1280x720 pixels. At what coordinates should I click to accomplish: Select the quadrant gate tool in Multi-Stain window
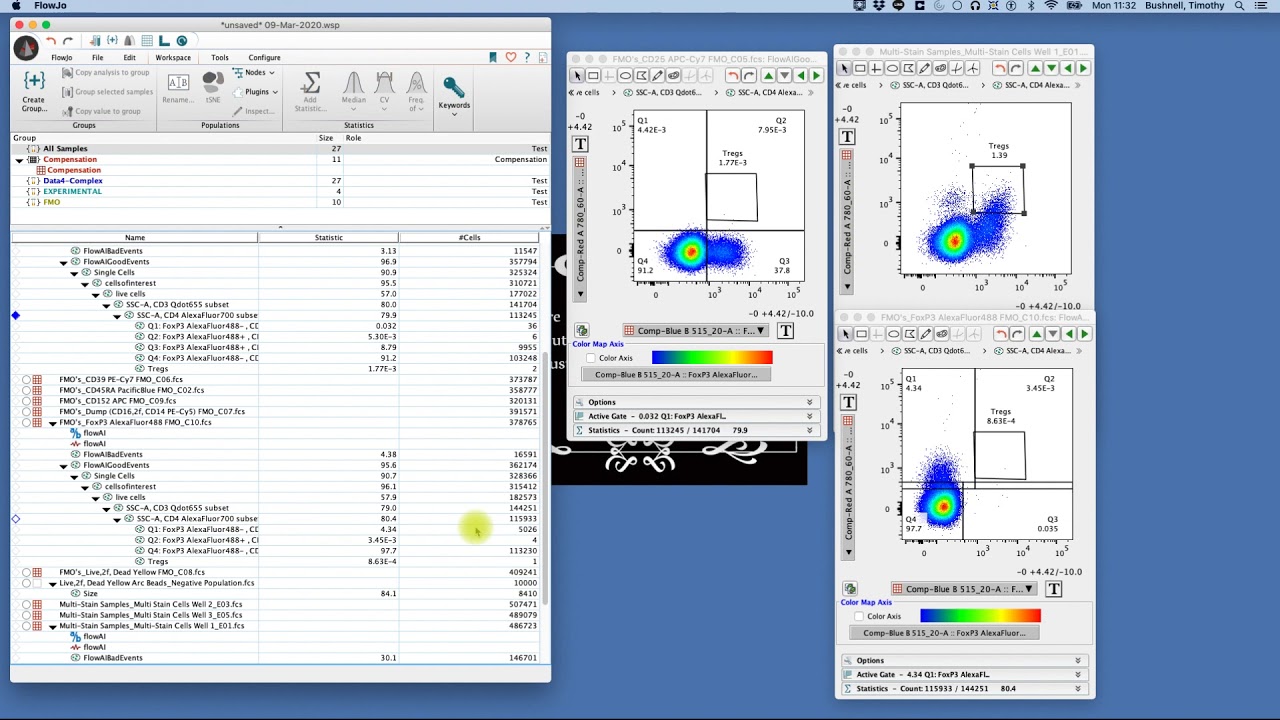[x=876, y=68]
